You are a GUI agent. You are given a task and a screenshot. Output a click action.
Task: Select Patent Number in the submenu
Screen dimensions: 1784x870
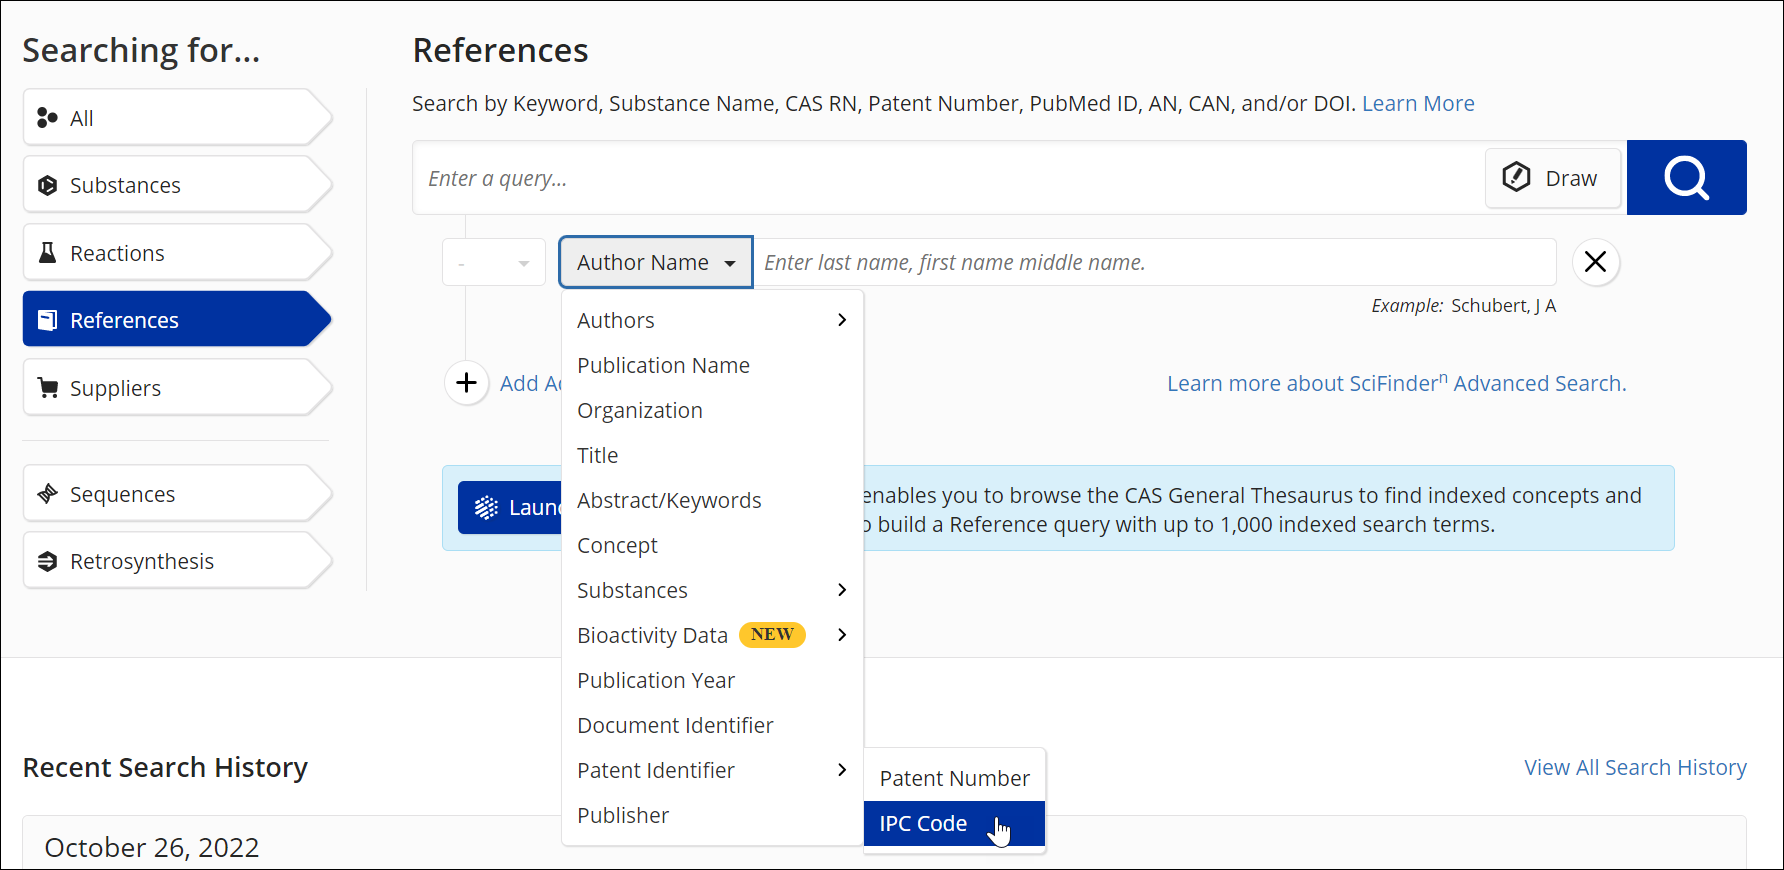pyautogui.click(x=954, y=778)
